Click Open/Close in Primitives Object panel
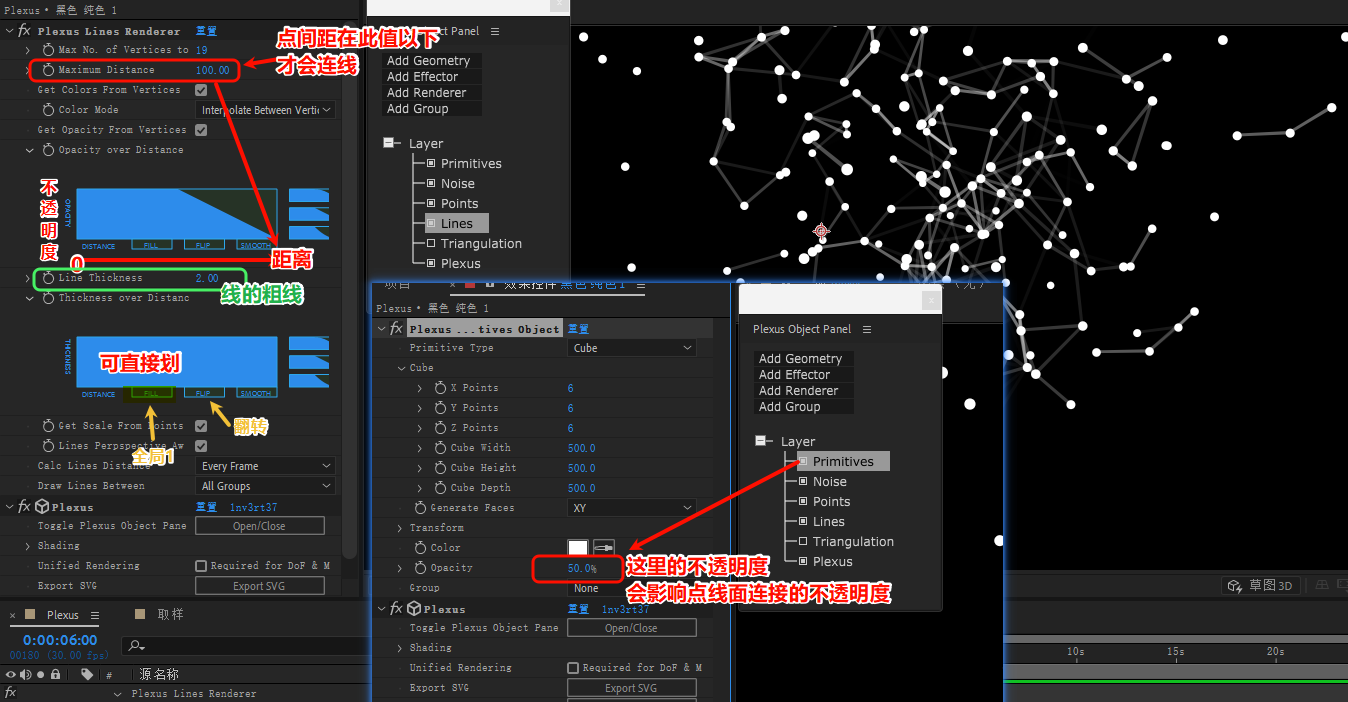This screenshot has height=702, width=1348. pos(632,628)
